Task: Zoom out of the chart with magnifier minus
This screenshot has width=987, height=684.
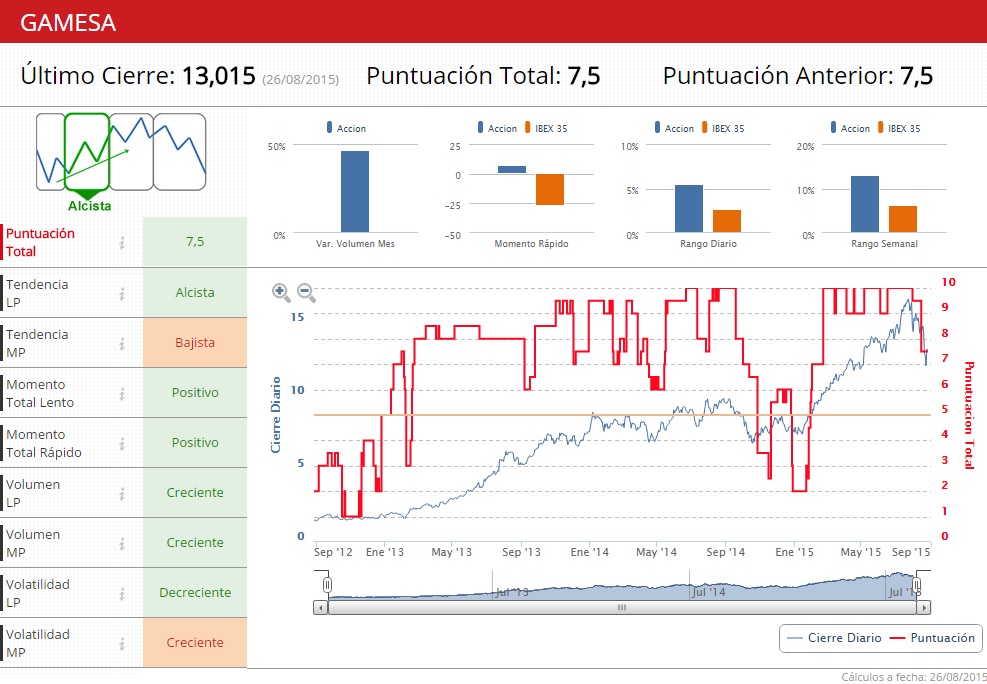Action: [306, 293]
